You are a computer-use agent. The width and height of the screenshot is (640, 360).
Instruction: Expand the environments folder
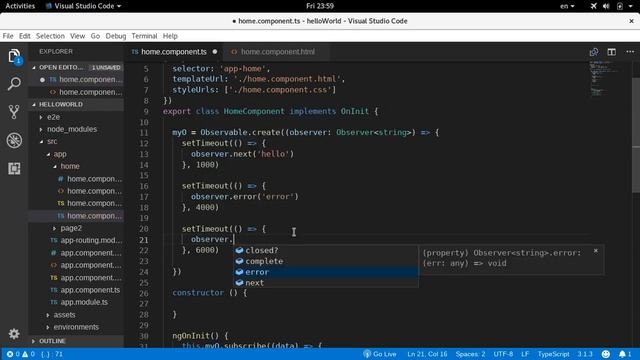point(76,327)
